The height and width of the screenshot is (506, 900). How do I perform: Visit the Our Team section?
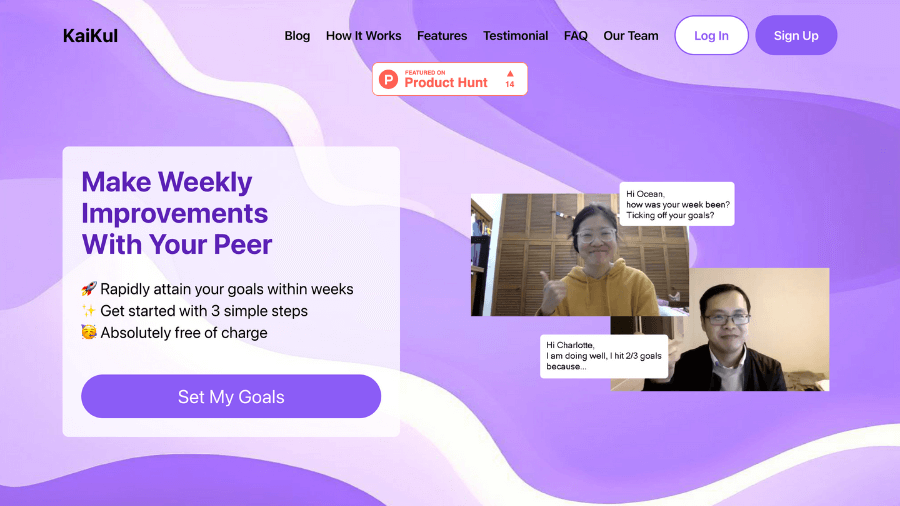click(x=631, y=36)
